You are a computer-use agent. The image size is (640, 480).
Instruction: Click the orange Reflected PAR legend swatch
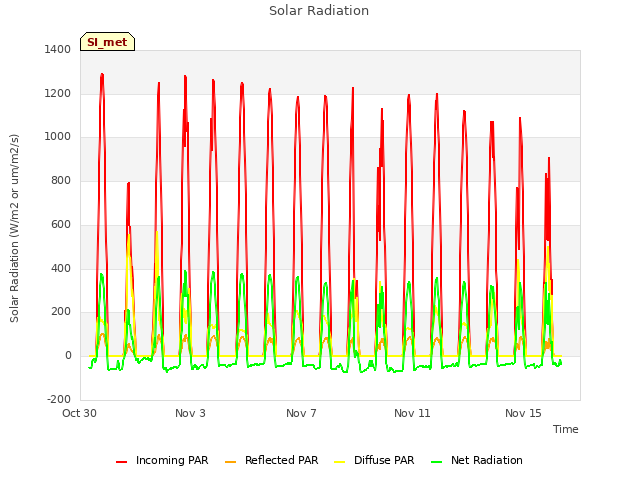tap(231, 462)
